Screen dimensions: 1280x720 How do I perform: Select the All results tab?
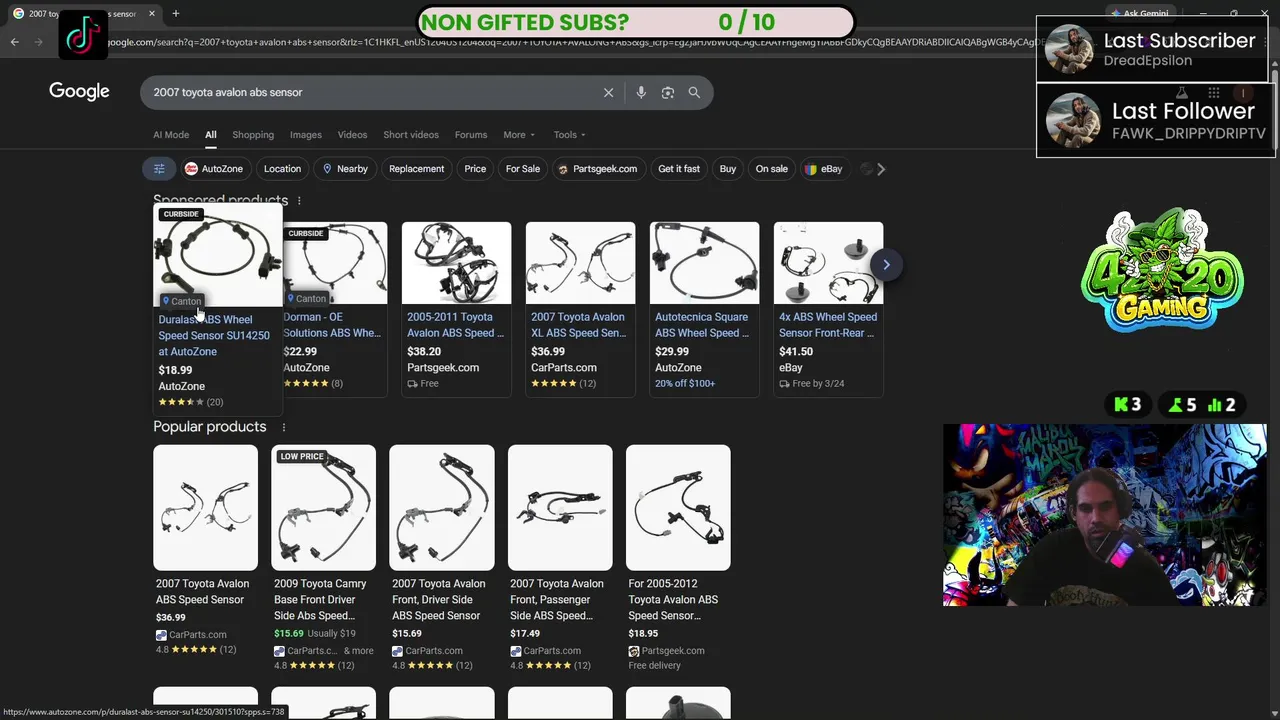[211, 135]
